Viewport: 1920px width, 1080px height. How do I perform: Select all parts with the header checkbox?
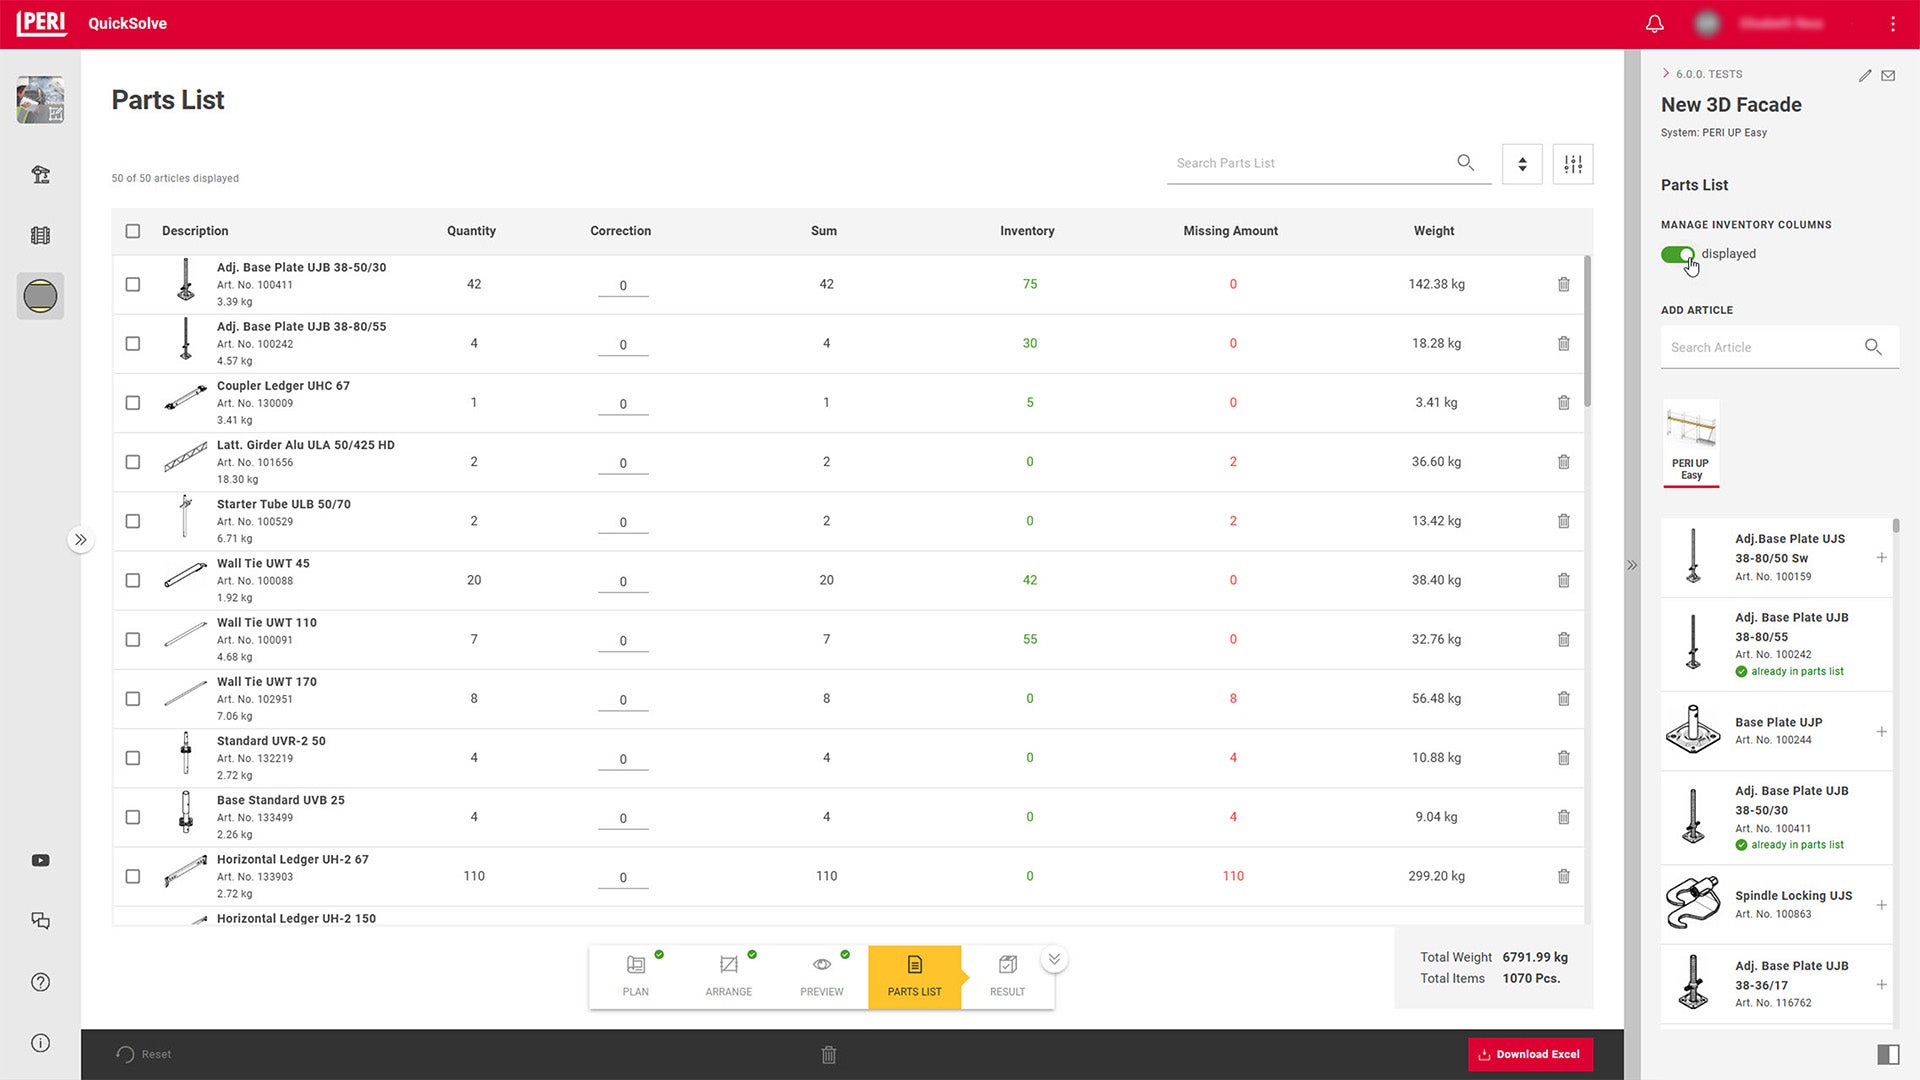click(133, 231)
